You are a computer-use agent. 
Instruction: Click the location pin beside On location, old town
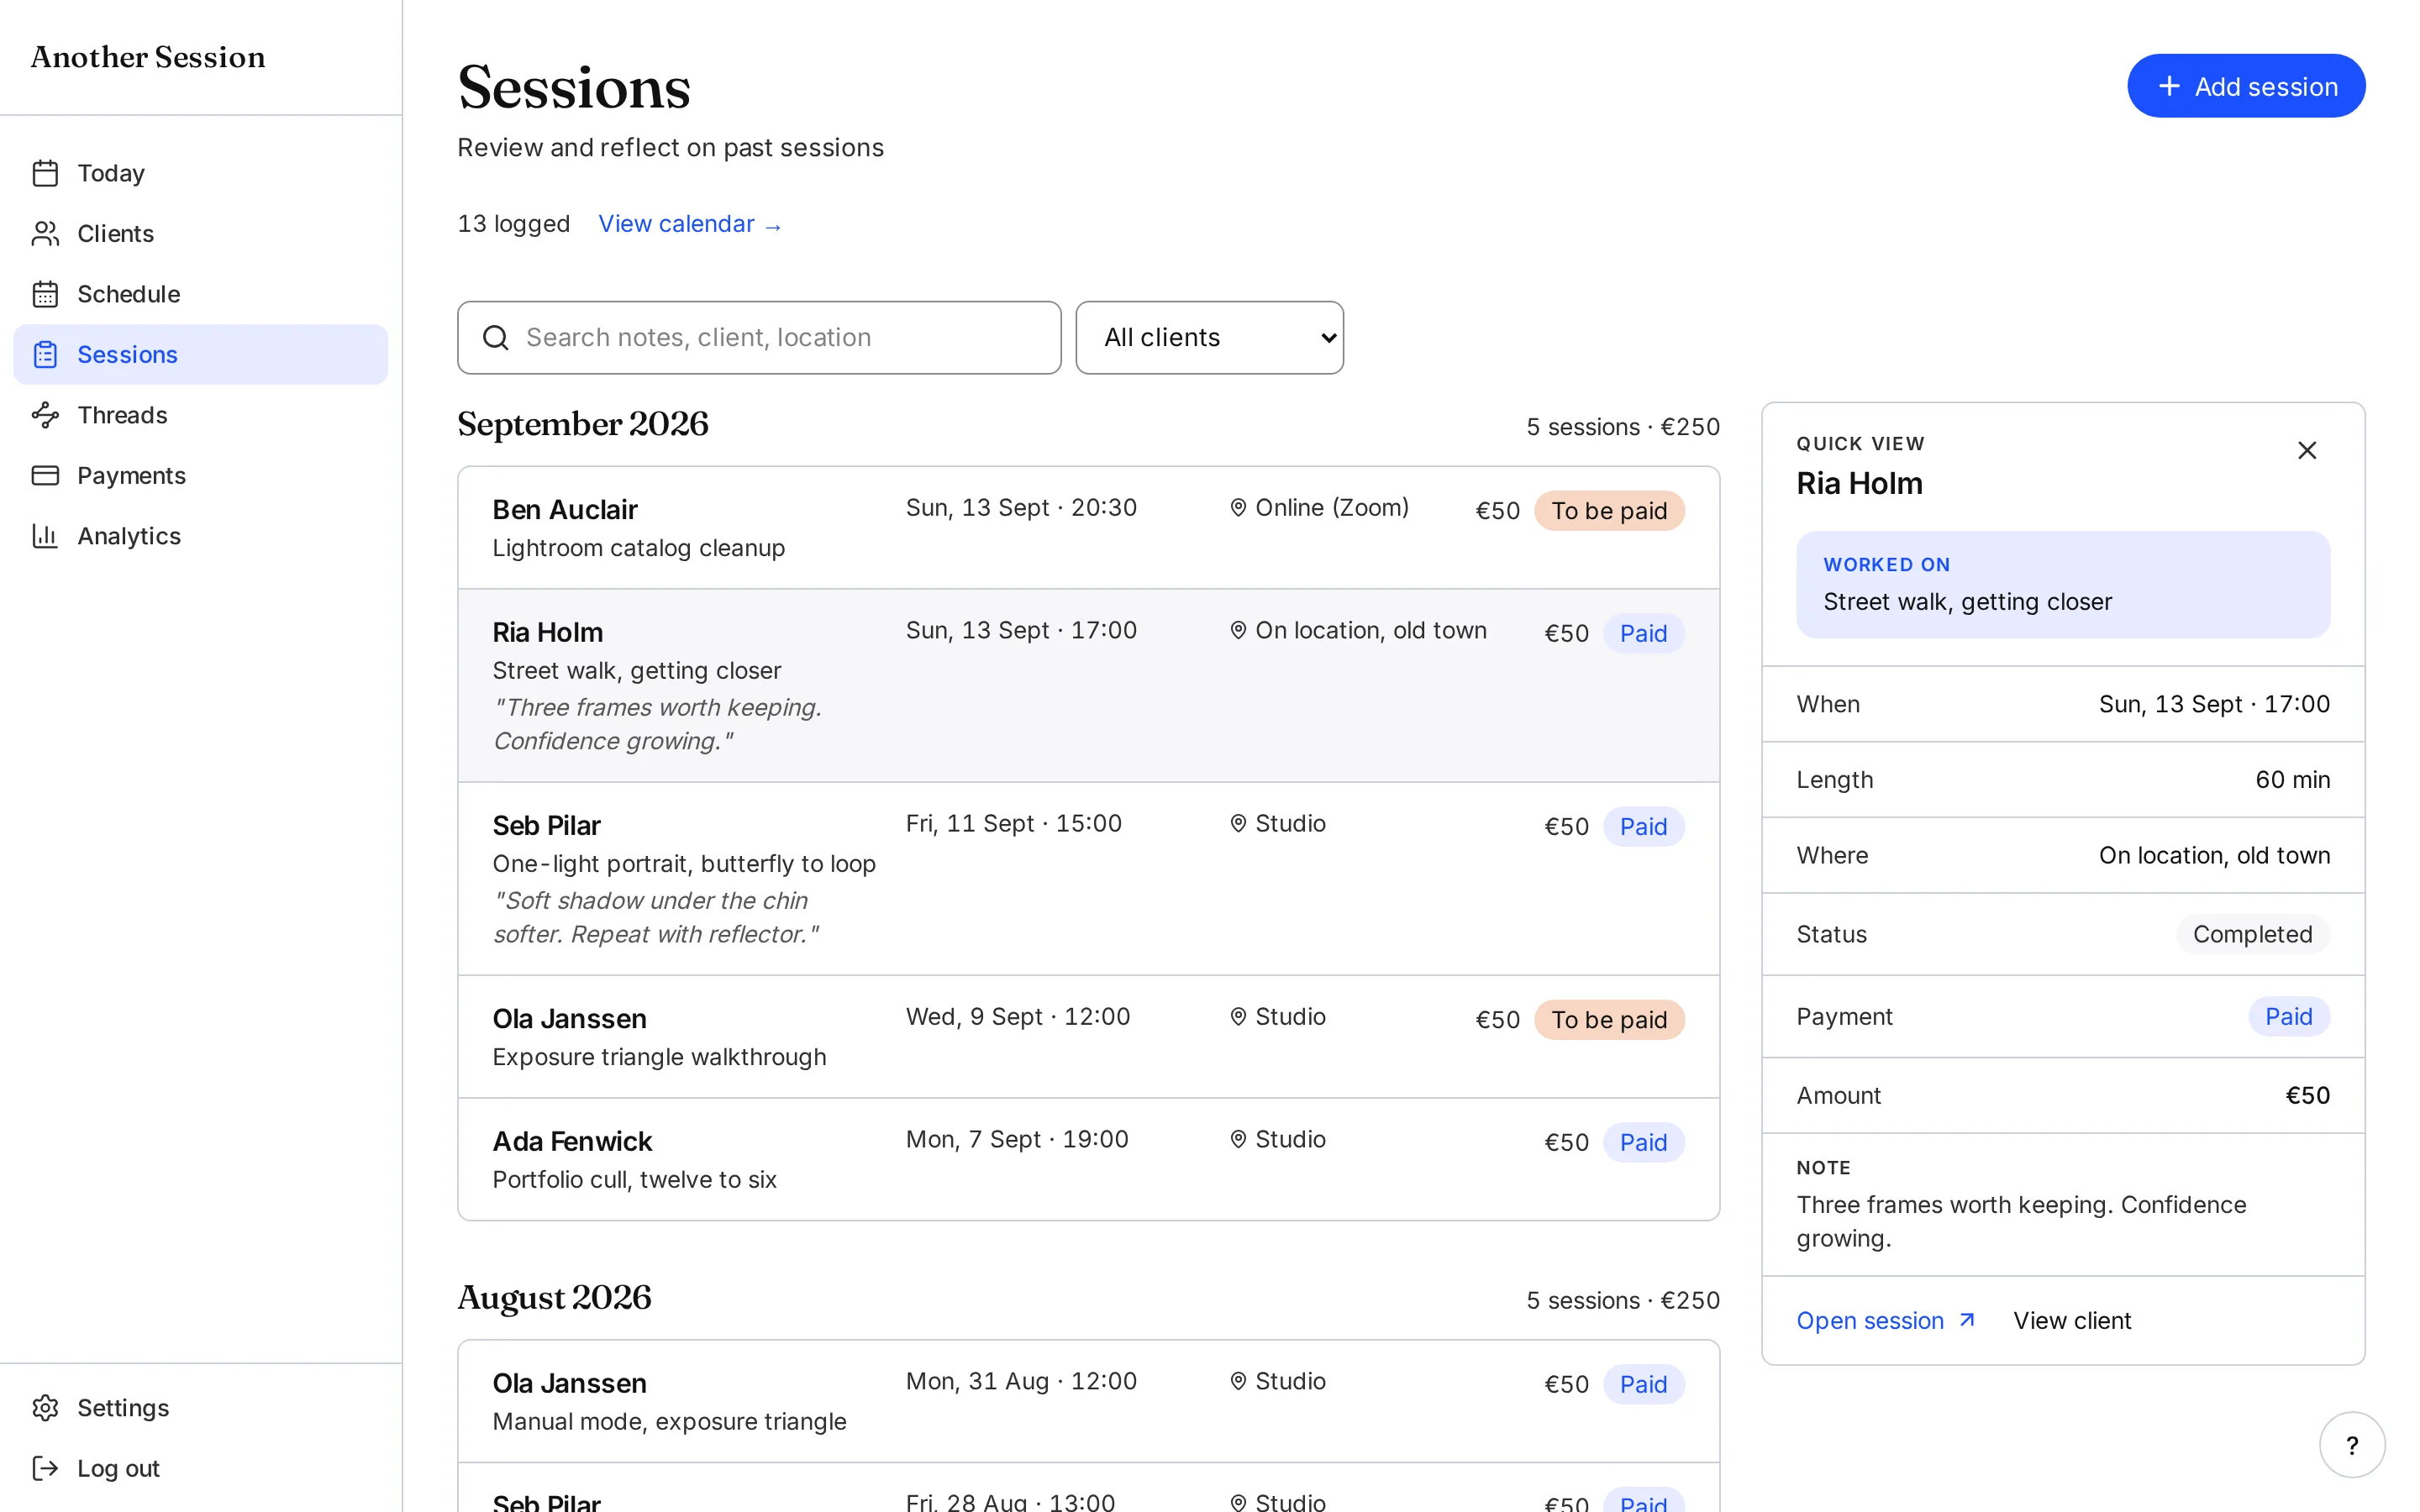pos(1238,631)
